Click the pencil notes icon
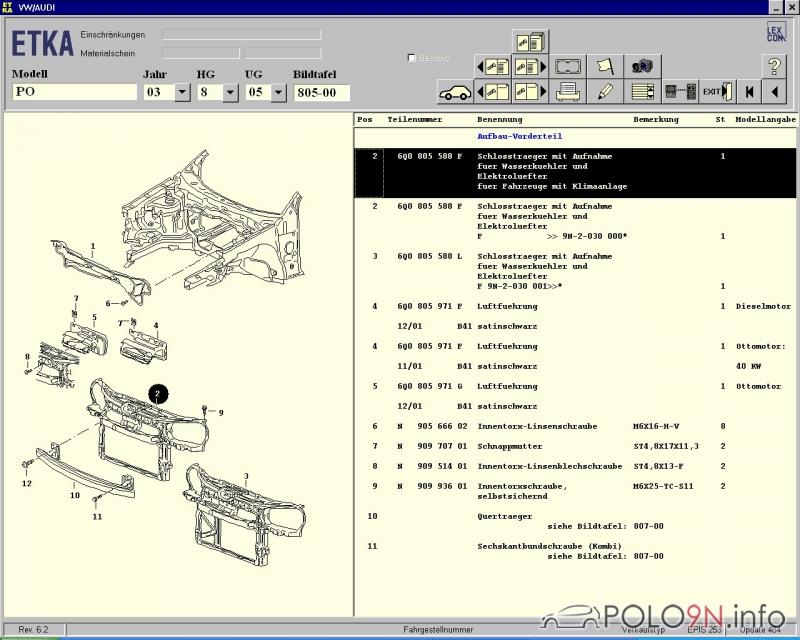 (605, 92)
